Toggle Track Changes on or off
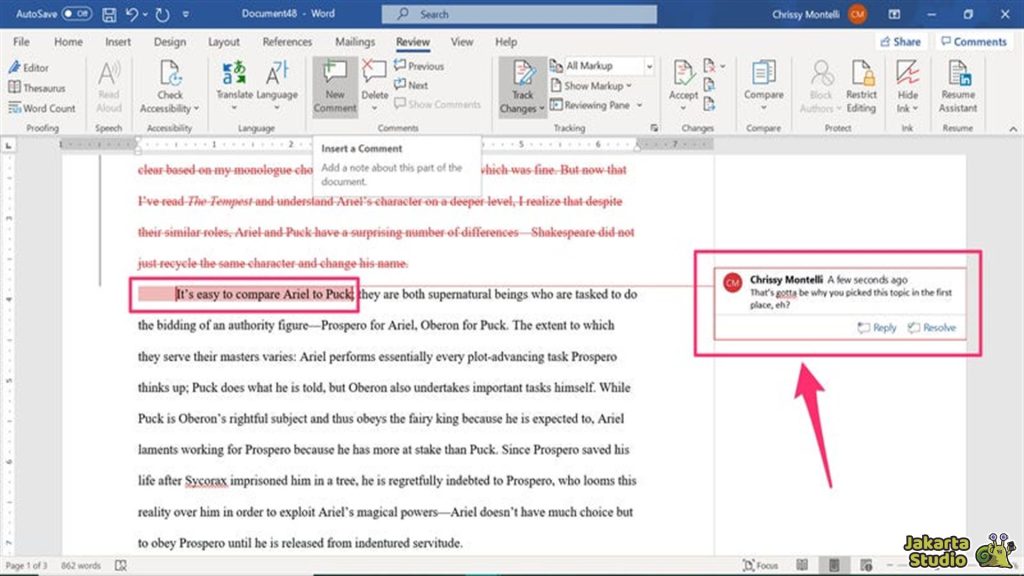Image resolution: width=1024 pixels, height=576 pixels. point(523,78)
